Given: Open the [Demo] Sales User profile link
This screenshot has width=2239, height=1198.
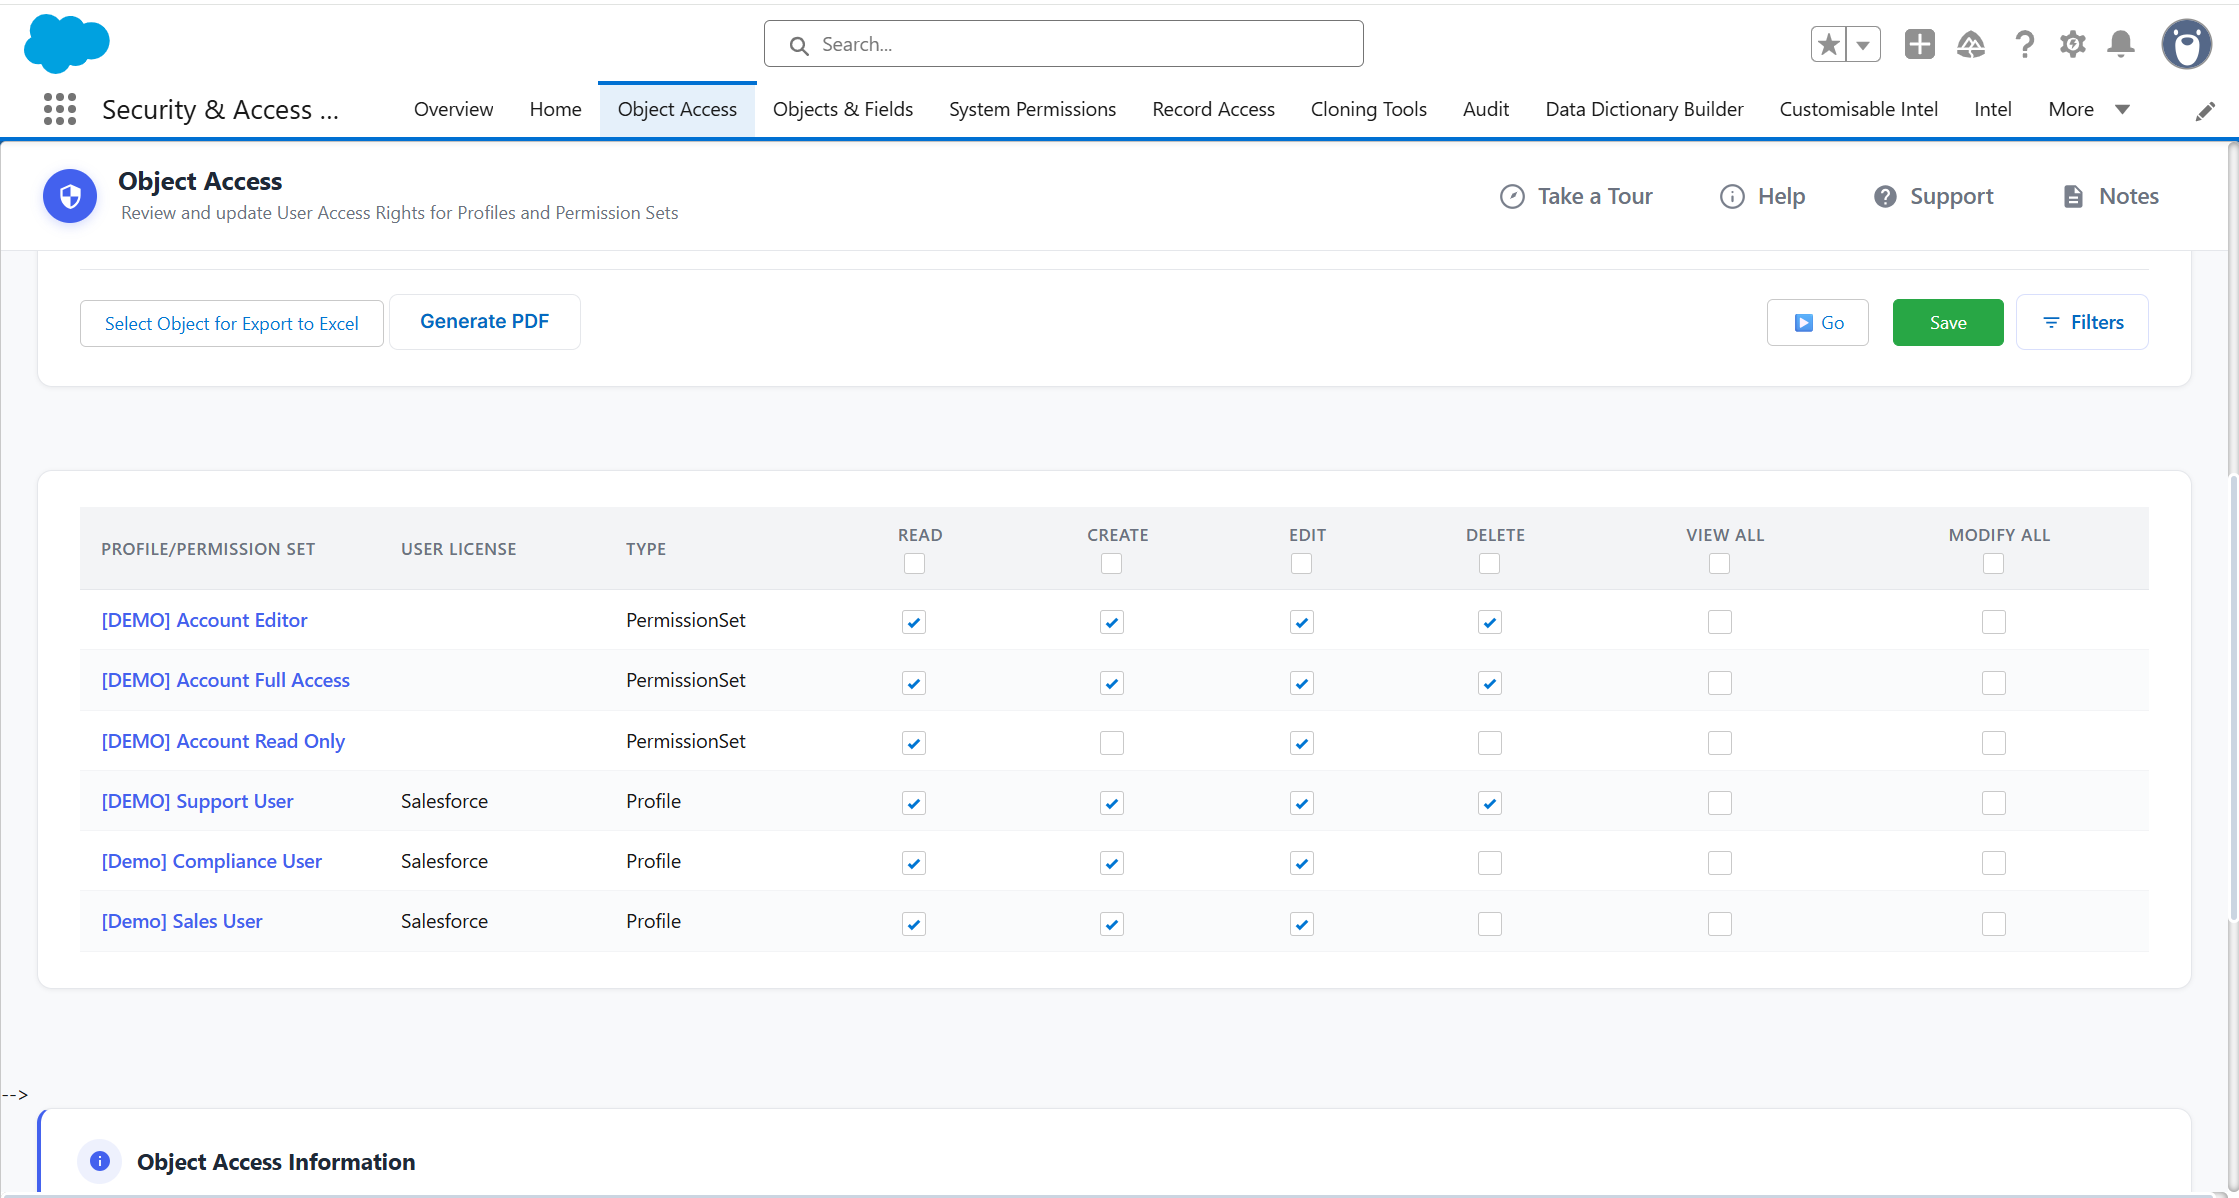Looking at the screenshot, I should click(182, 921).
